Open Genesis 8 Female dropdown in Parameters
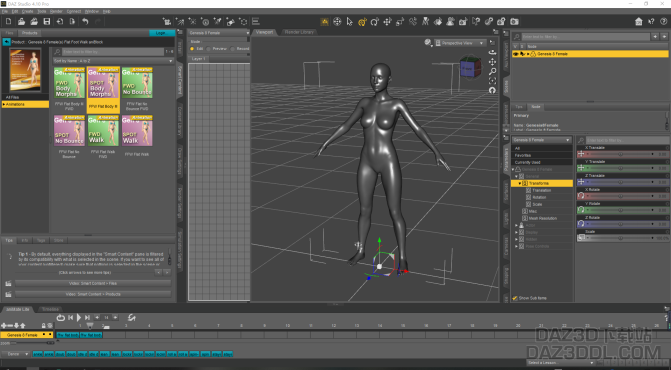The height and width of the screenshot is (370, 671). pyautogui.click(x=542, y=140)
